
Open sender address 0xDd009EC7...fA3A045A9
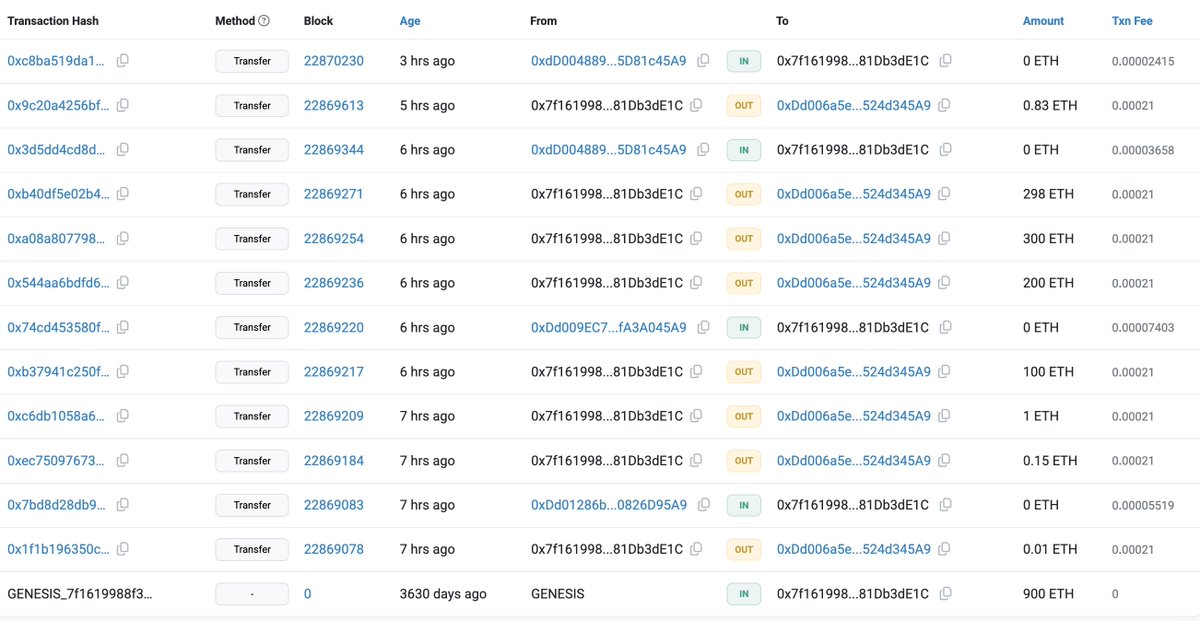click(x=608, y=327)
